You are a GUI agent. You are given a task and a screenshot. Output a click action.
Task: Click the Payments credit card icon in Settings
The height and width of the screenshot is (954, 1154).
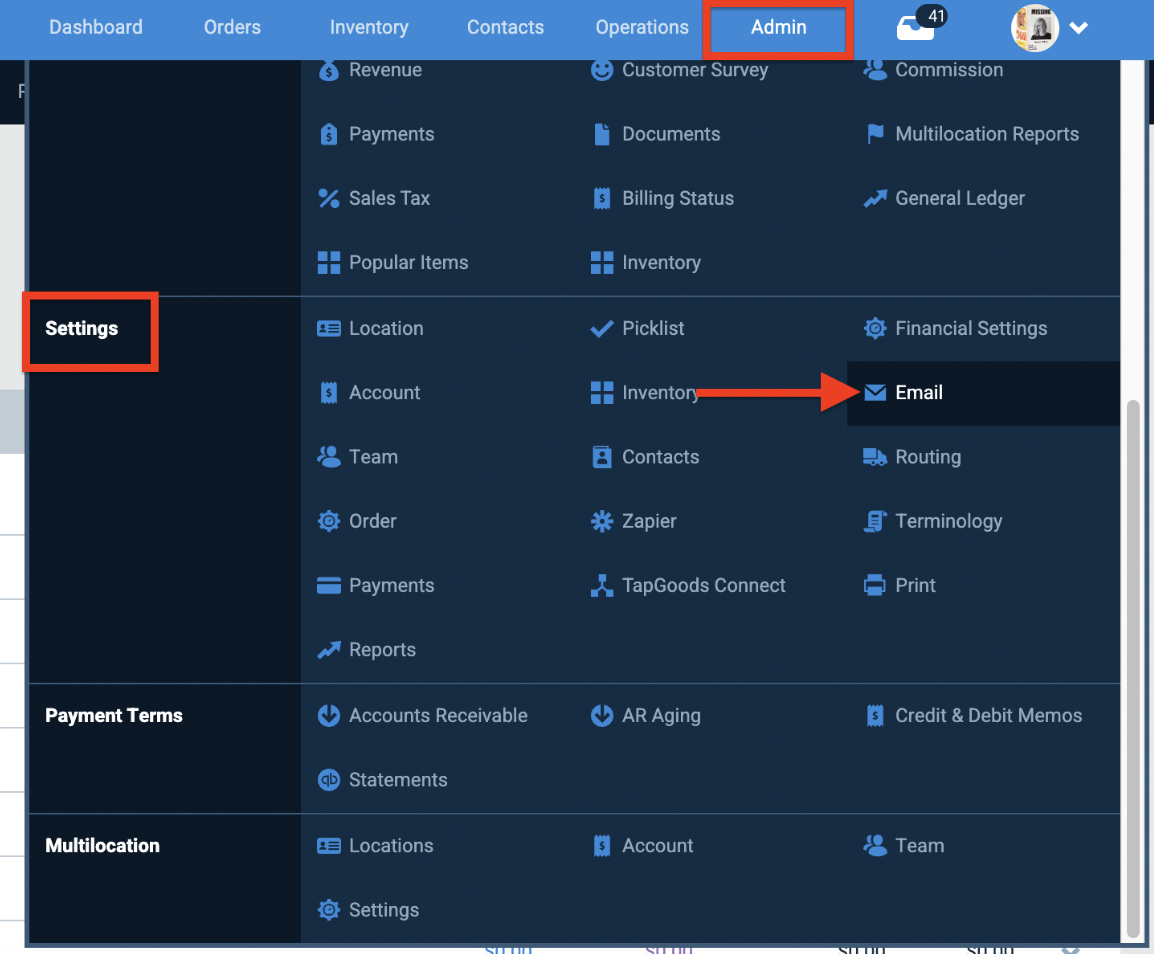(x=328, y=585)
